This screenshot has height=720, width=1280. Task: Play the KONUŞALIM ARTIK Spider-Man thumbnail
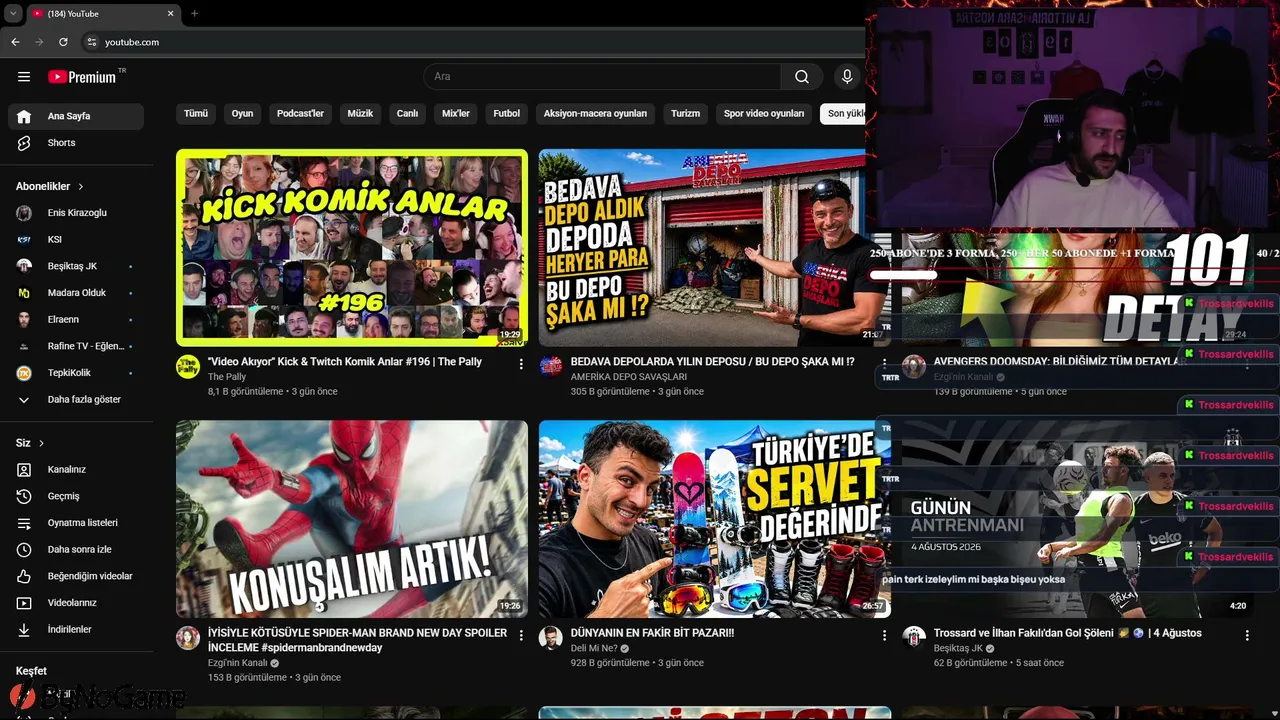click(352, 519)
